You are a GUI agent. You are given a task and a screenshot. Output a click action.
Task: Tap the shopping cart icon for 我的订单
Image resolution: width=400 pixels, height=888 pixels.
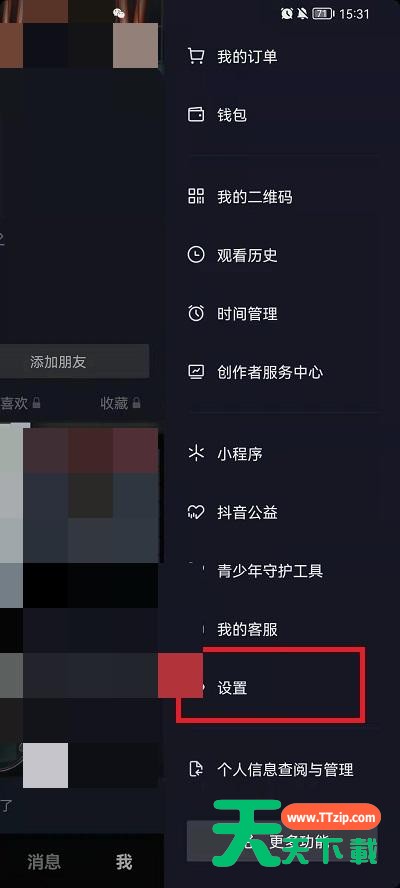(195, 56)
